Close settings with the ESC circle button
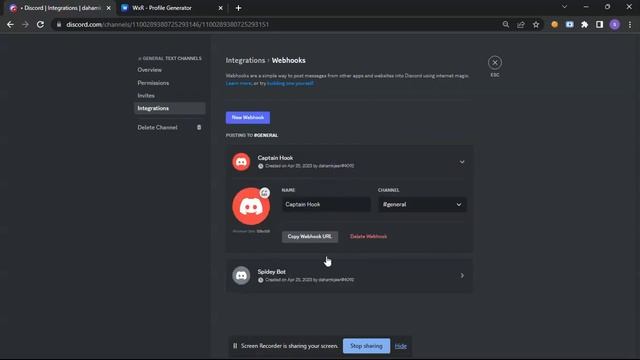This screenshot has height=360, width=640. pos(495,62)
